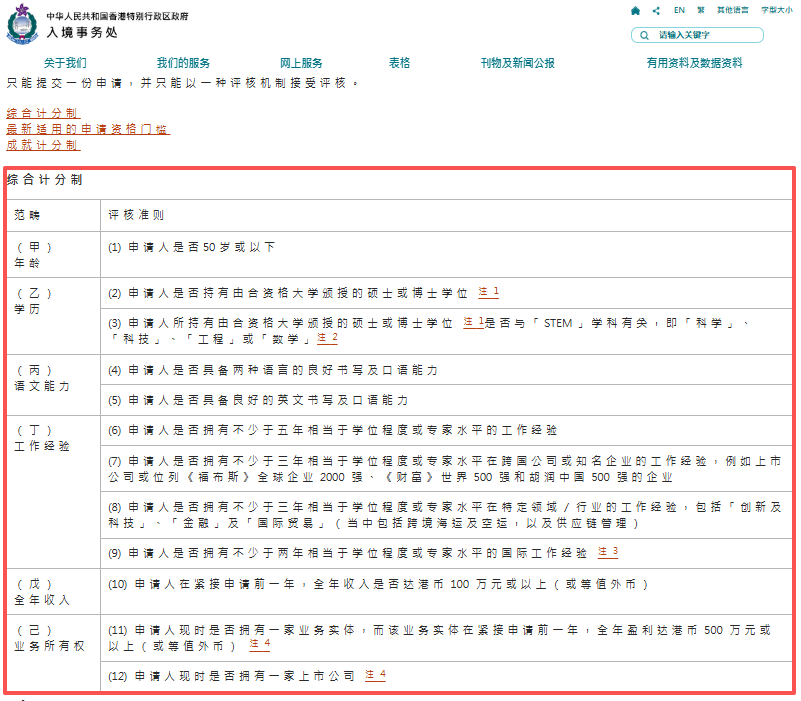This screenshot has width=801, height=701.
Task: Open the 我们的服务 menu
Action: (x=185, y=61)
